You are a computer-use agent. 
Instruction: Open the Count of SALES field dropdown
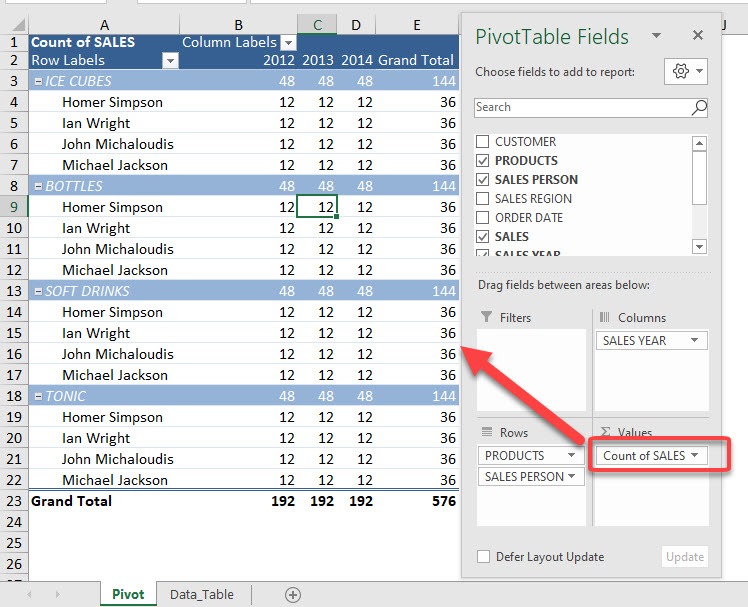tap(694, 455)
